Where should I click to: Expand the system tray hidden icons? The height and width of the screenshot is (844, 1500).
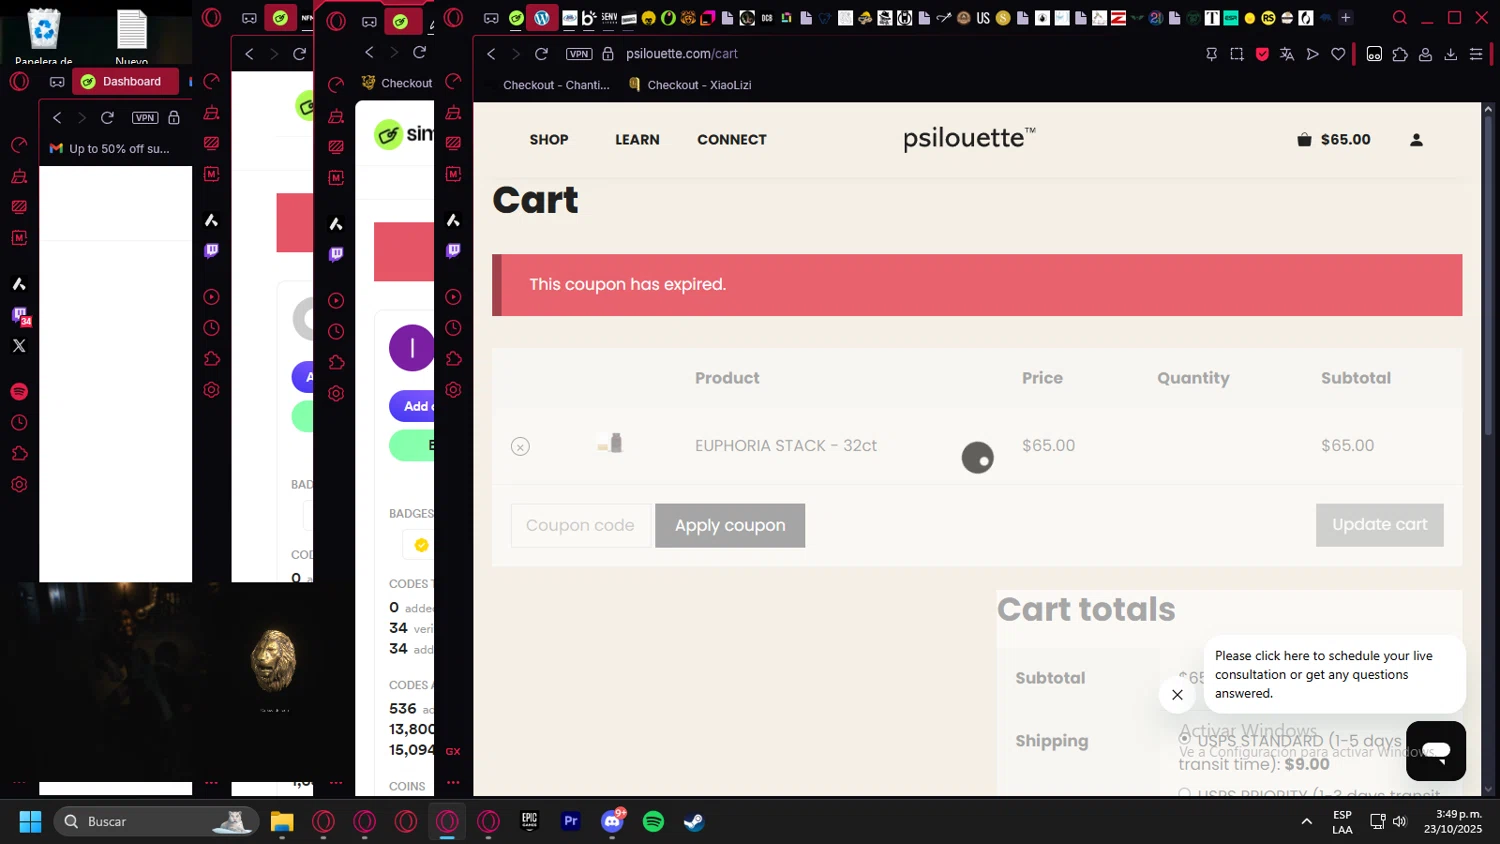[x=1306, y=822]
